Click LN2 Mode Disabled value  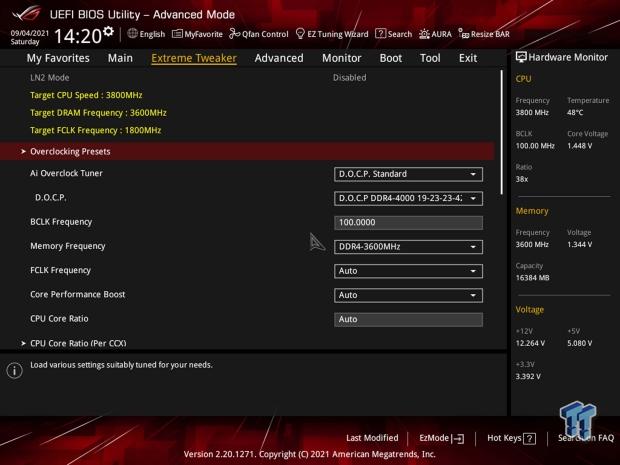pyautogui.click(x=350, y=78)
